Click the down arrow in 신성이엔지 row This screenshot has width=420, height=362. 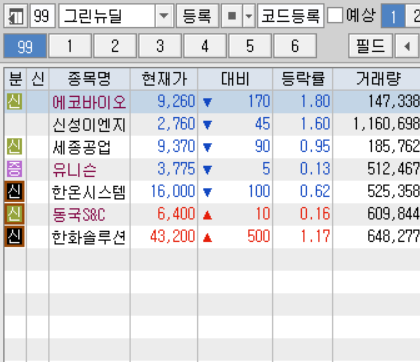point(207,125)
